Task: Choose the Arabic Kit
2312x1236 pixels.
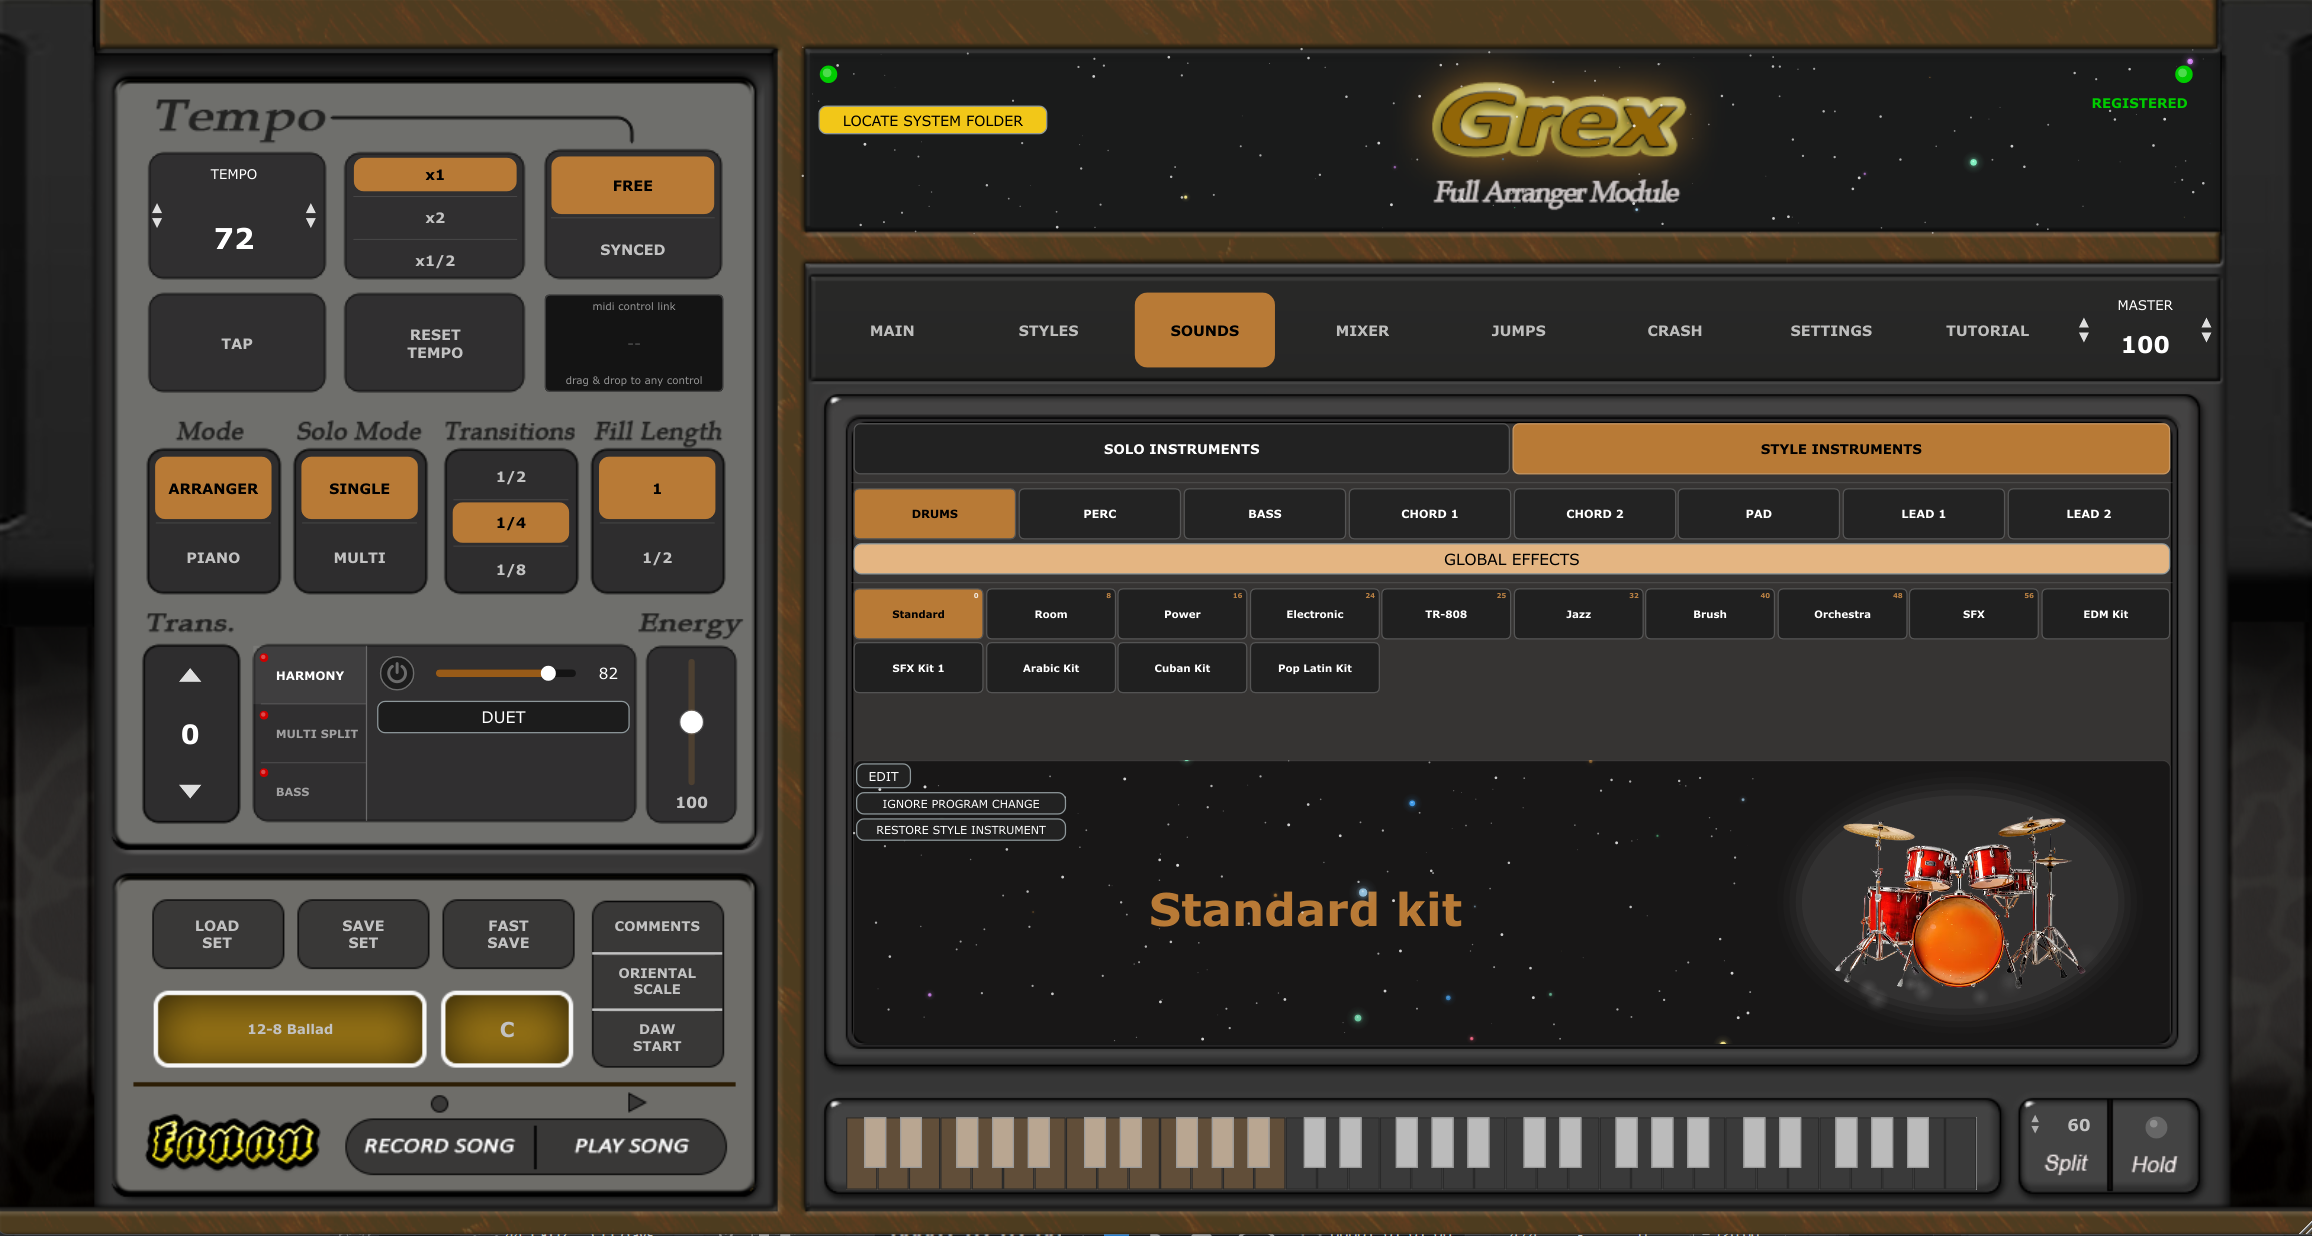Action: 1050,668
